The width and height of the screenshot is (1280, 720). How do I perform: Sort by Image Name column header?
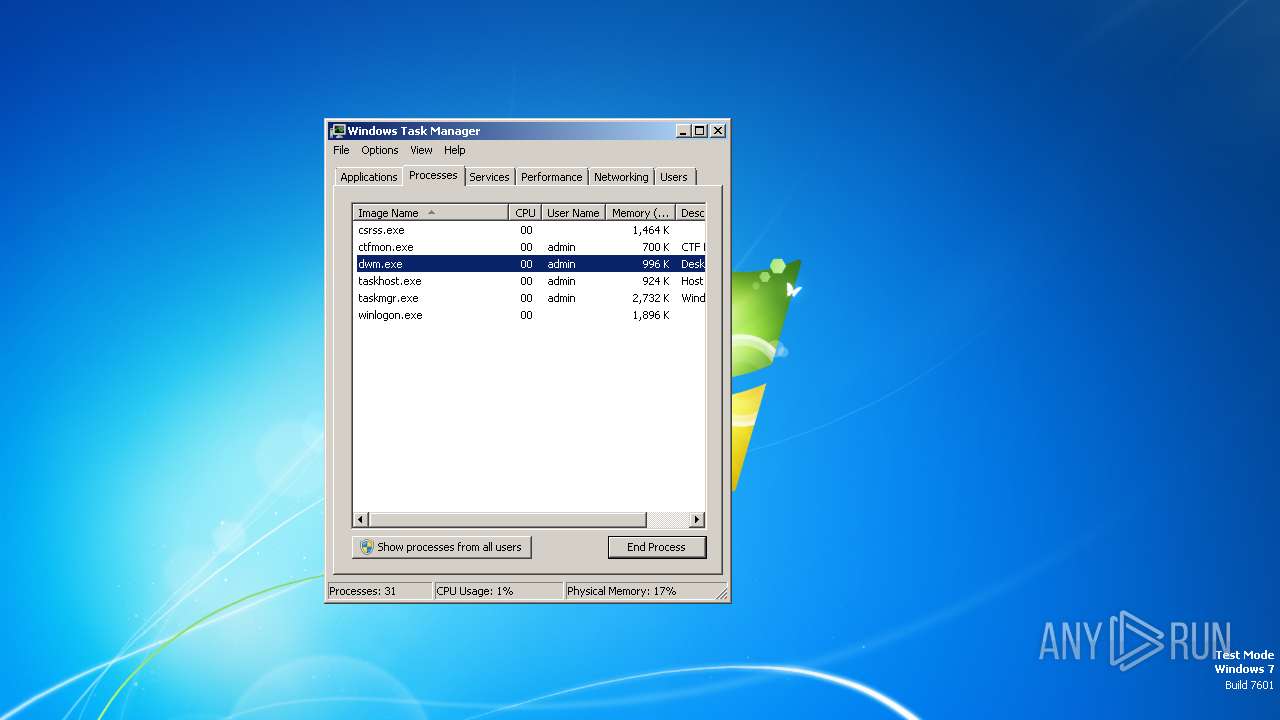[x=430, y=213]
